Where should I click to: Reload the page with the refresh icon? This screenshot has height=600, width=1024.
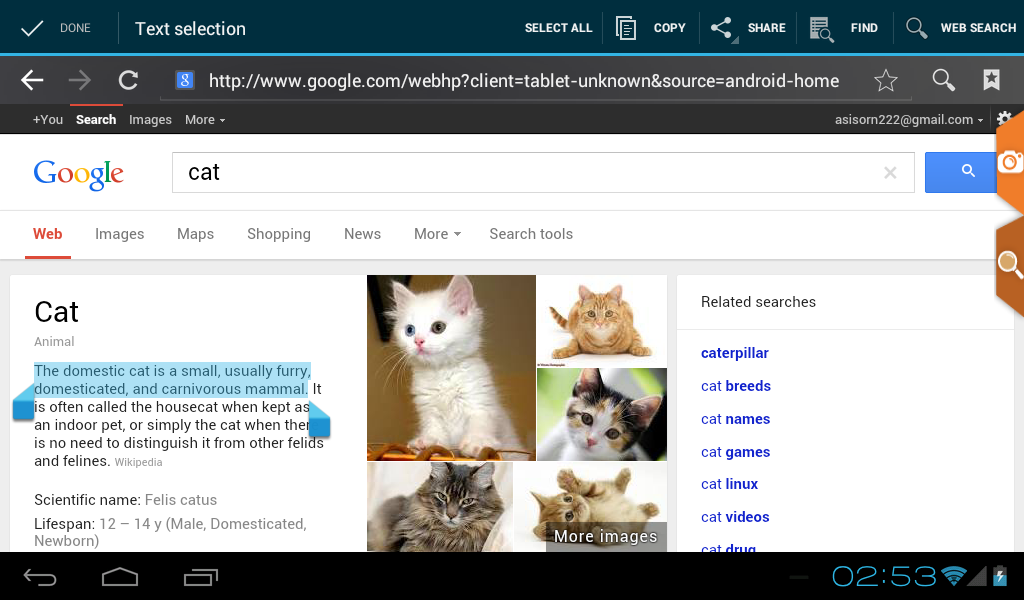point(128,80)
